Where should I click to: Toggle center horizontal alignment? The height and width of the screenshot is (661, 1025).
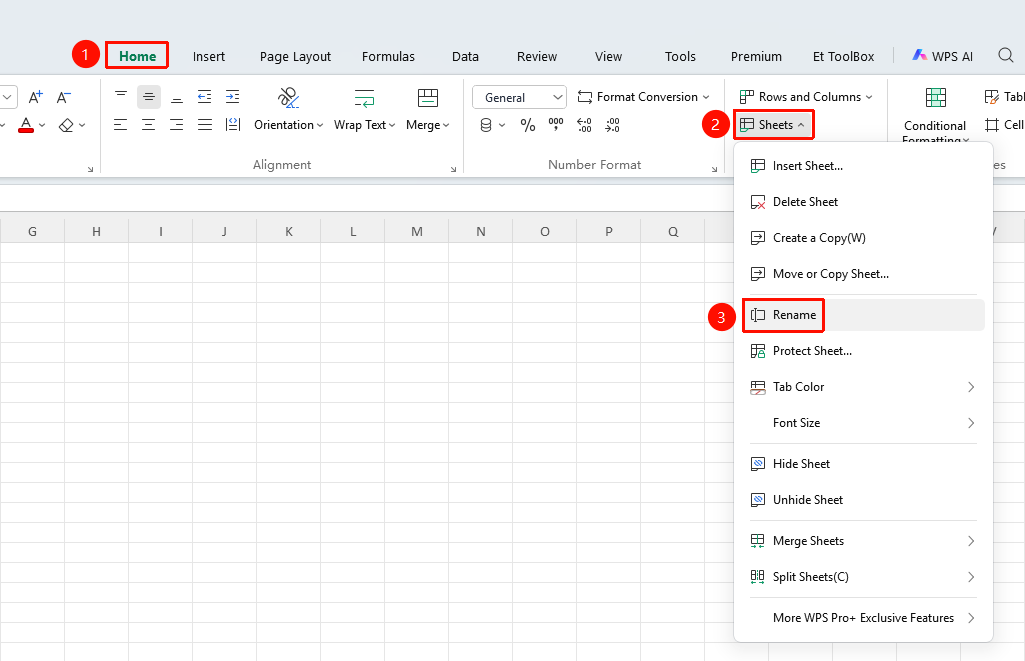click(x=149, y=125)
